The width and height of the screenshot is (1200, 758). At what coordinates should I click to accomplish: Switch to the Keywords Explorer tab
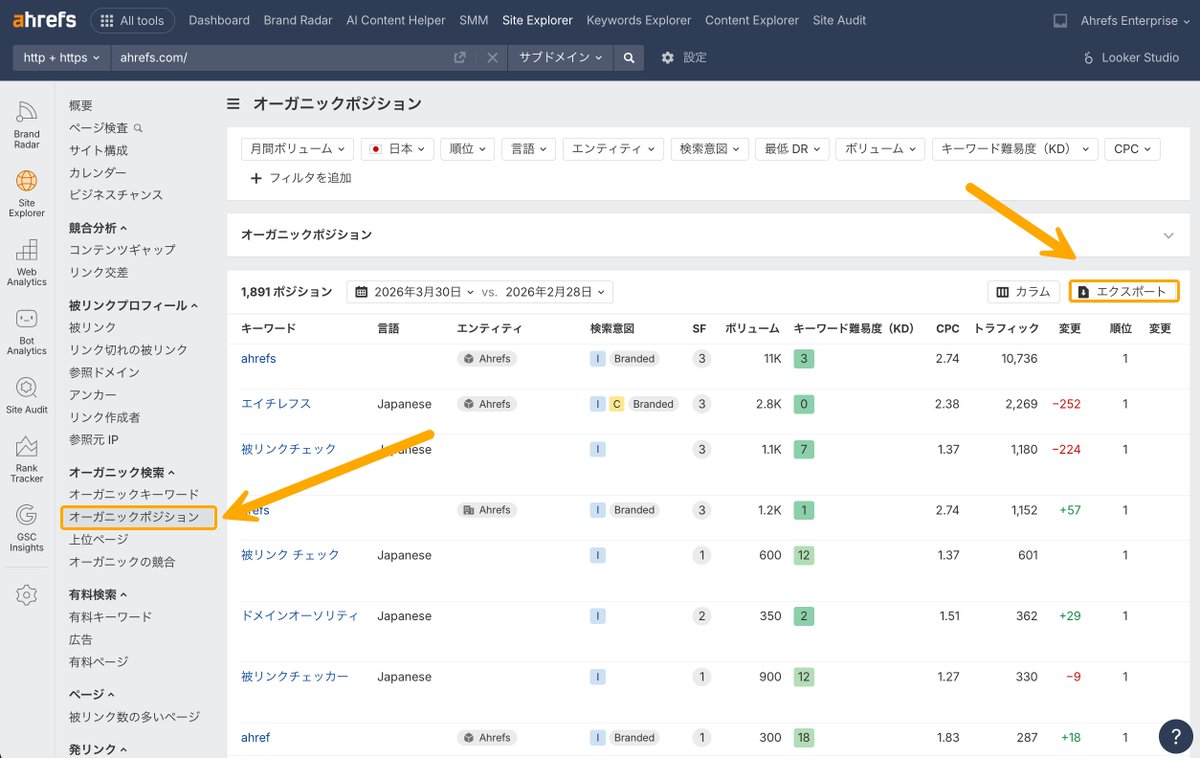[x=638, y=20]
